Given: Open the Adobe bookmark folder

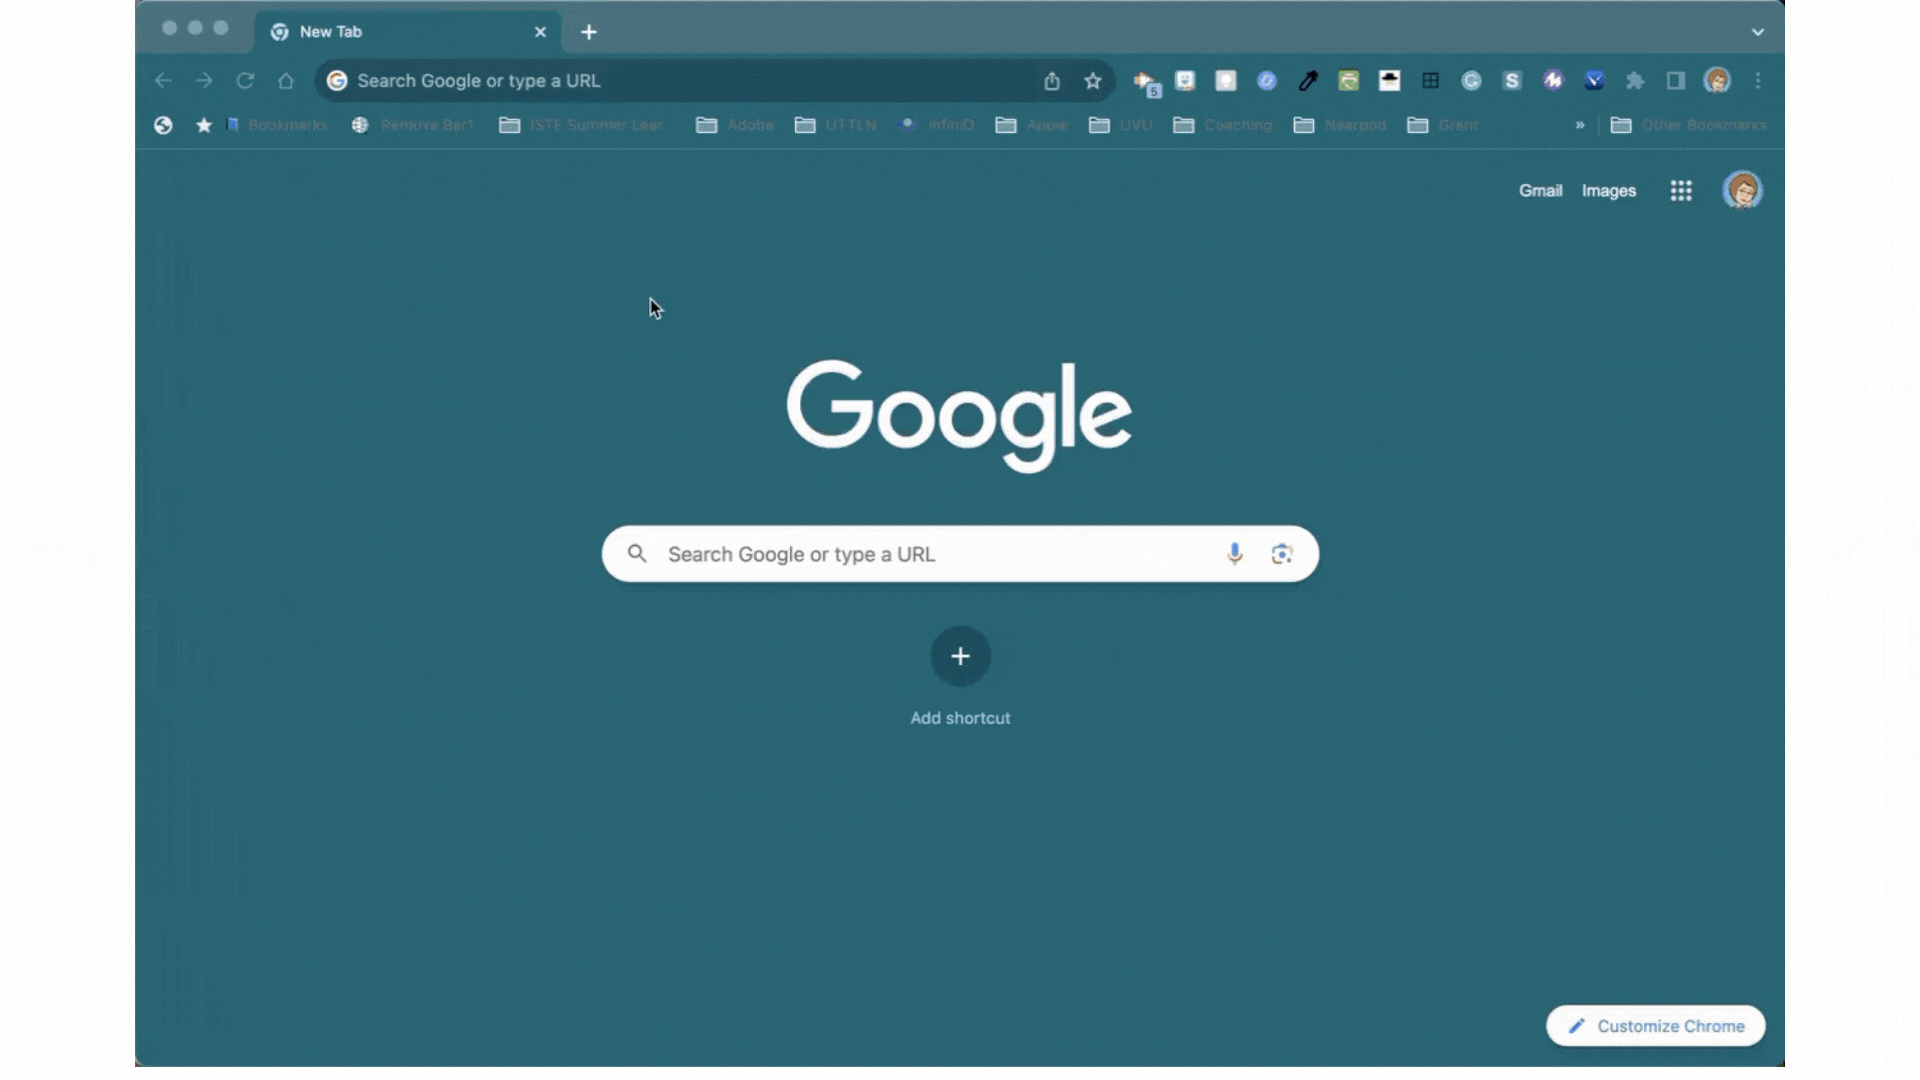Looking at the screenshot, I should pos(735,125).
